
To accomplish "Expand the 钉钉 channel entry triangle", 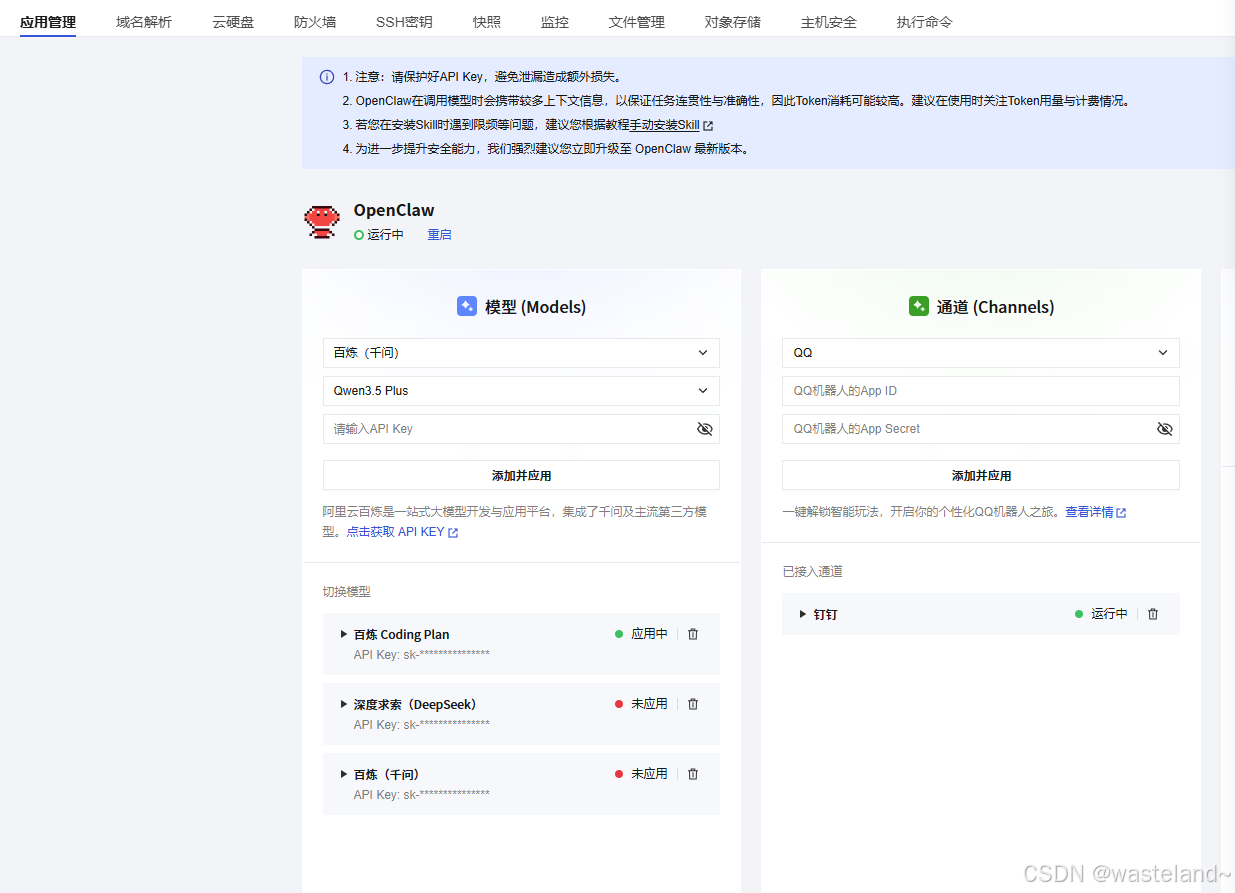I will coord(802,614).
